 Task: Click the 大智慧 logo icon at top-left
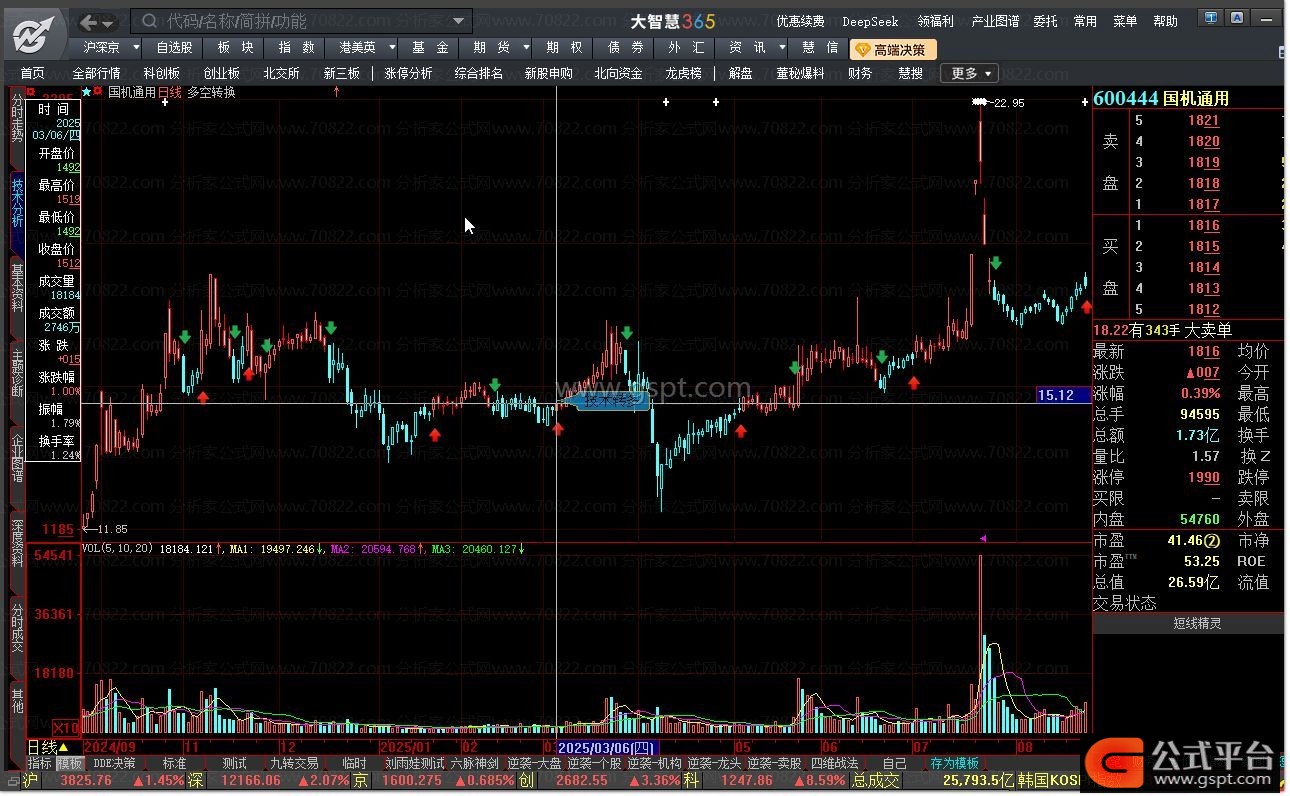[35, 35]
